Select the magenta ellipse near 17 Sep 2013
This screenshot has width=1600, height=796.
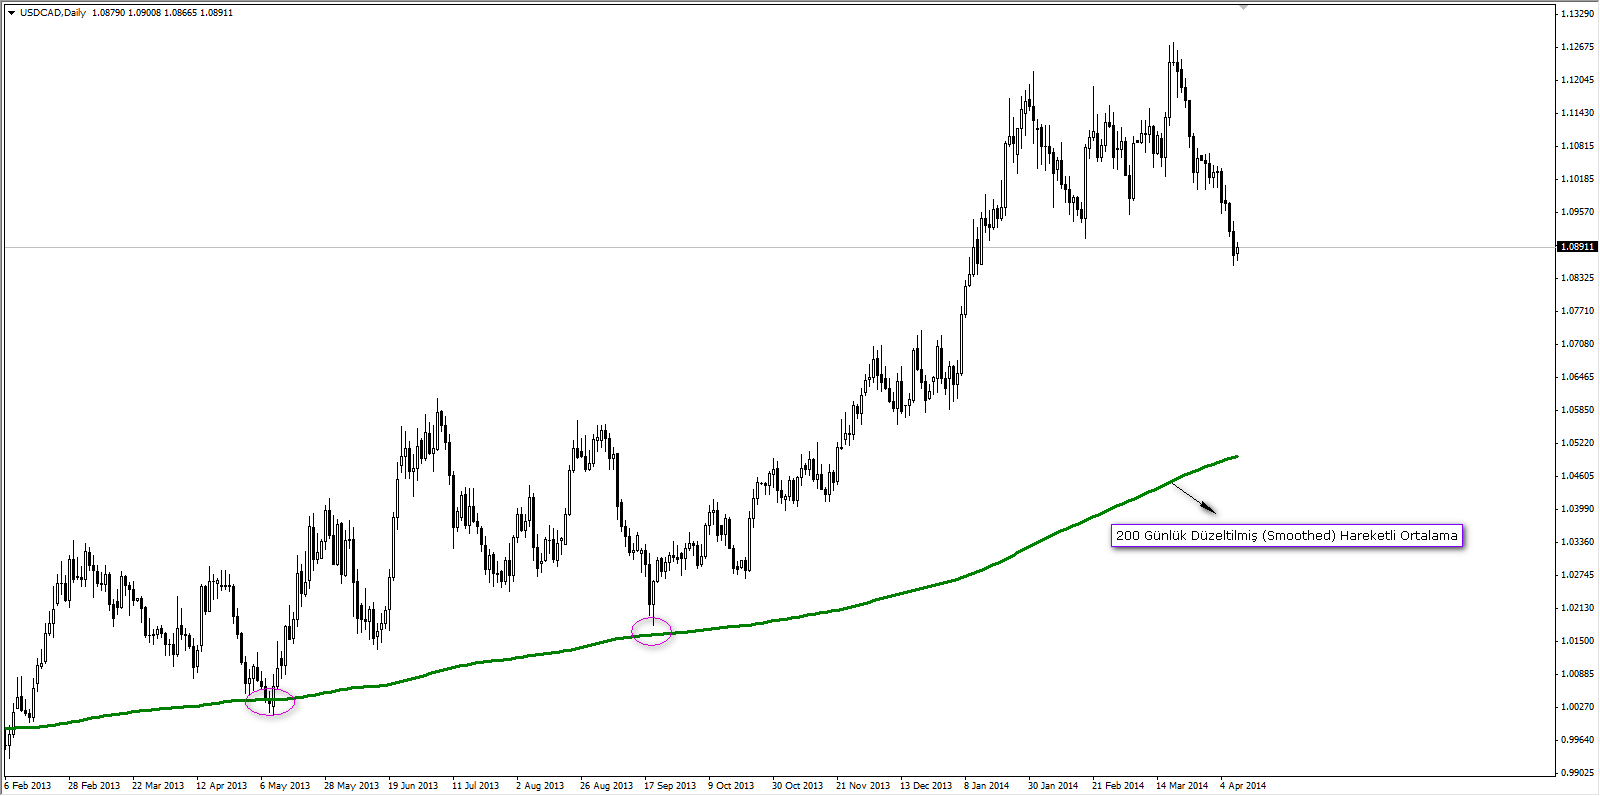coord(652,631)
